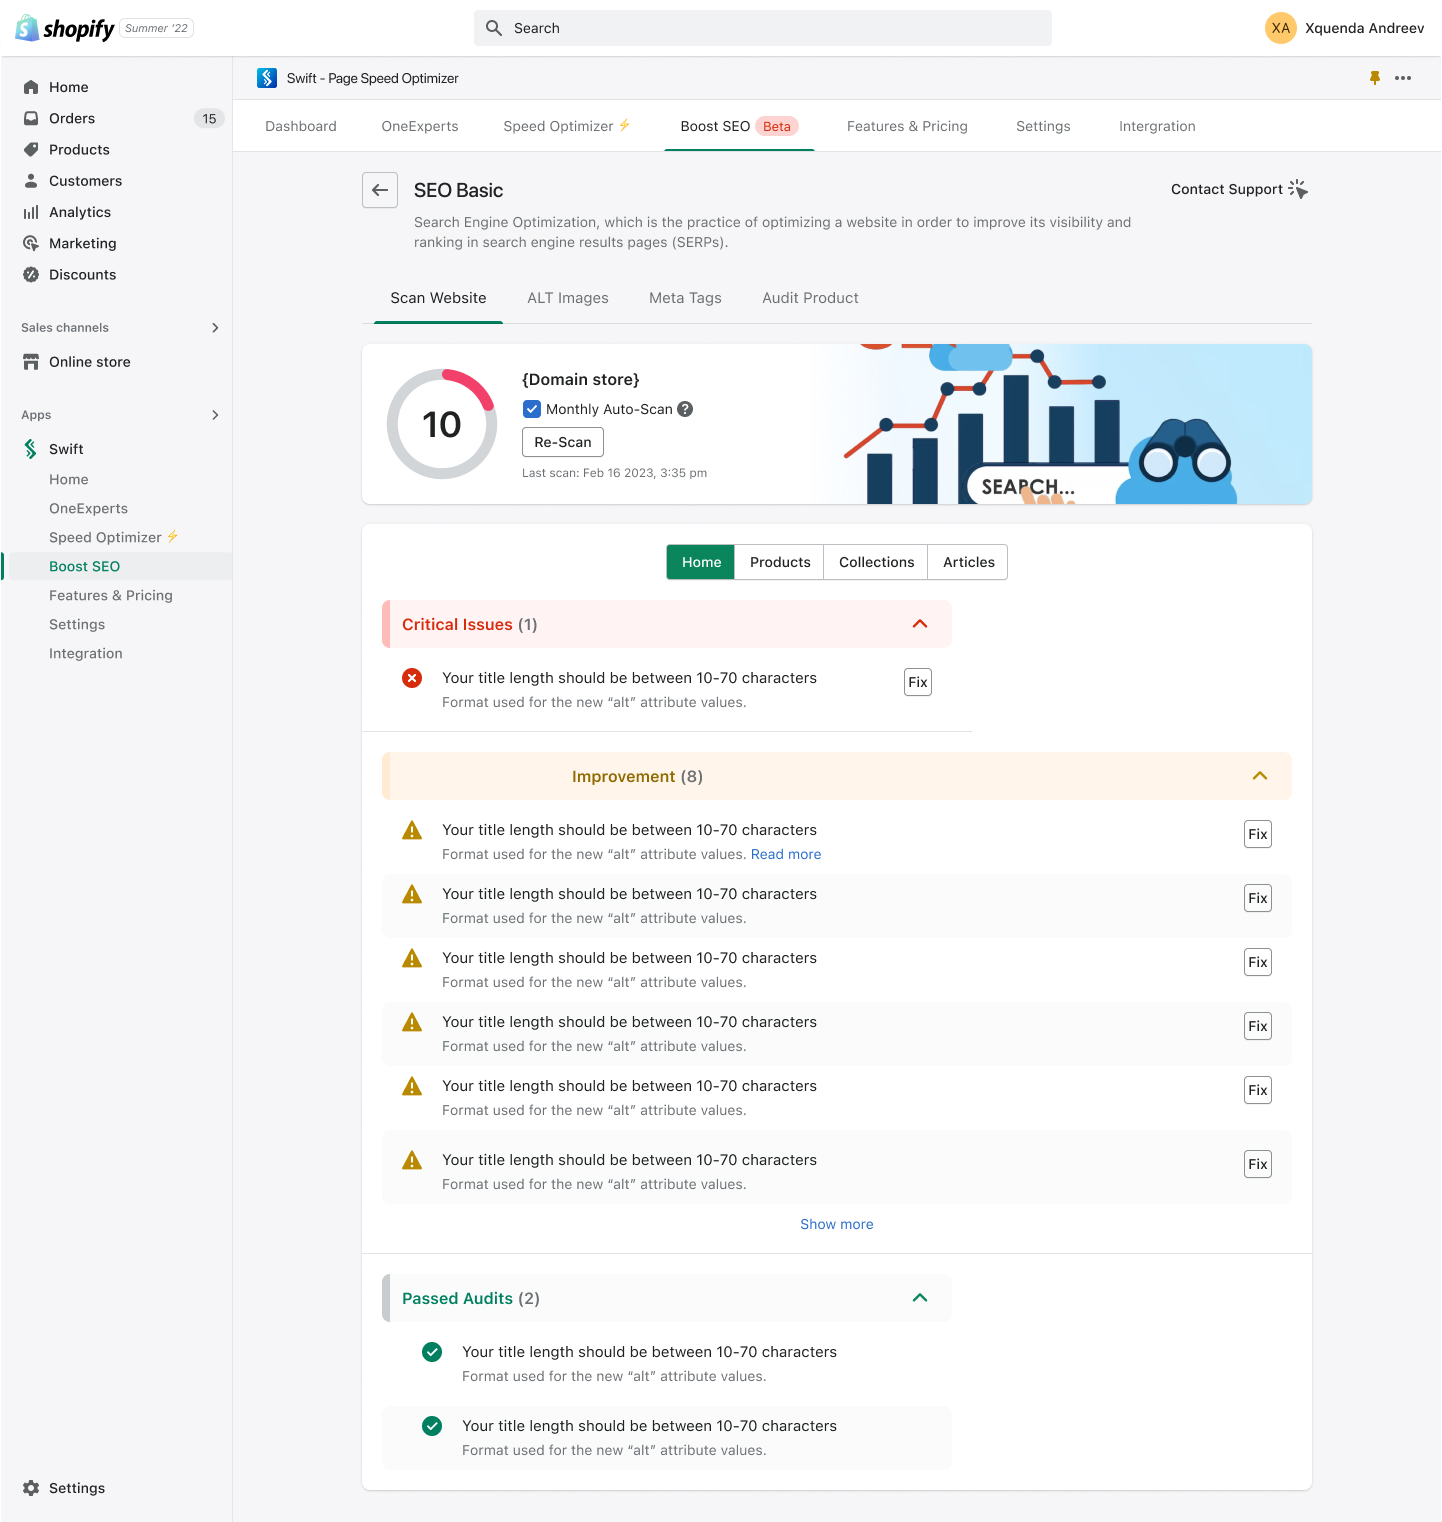
Task: Open the Read more link
Action: [x=786, y=854]
